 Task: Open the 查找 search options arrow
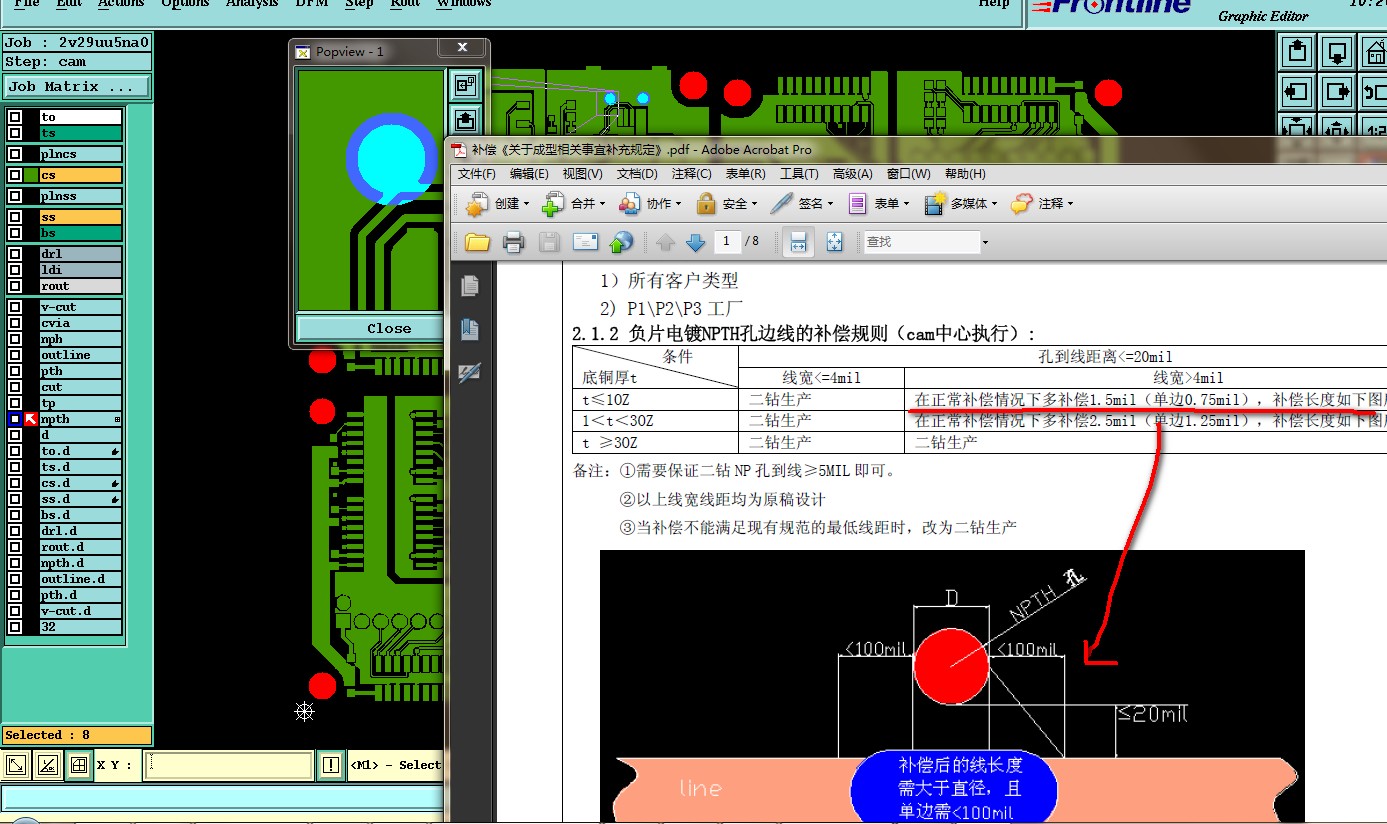tap(985, 242)
